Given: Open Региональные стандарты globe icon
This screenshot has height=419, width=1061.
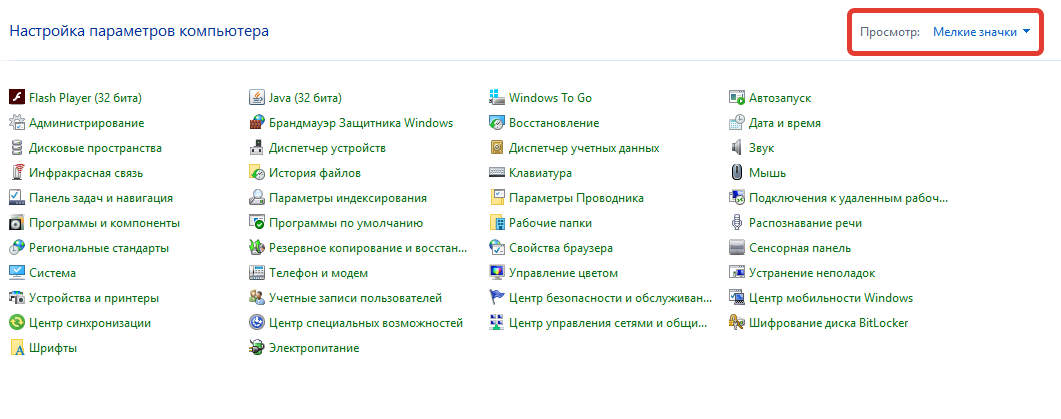Looking at the screenshot, I should pos(17,248).
